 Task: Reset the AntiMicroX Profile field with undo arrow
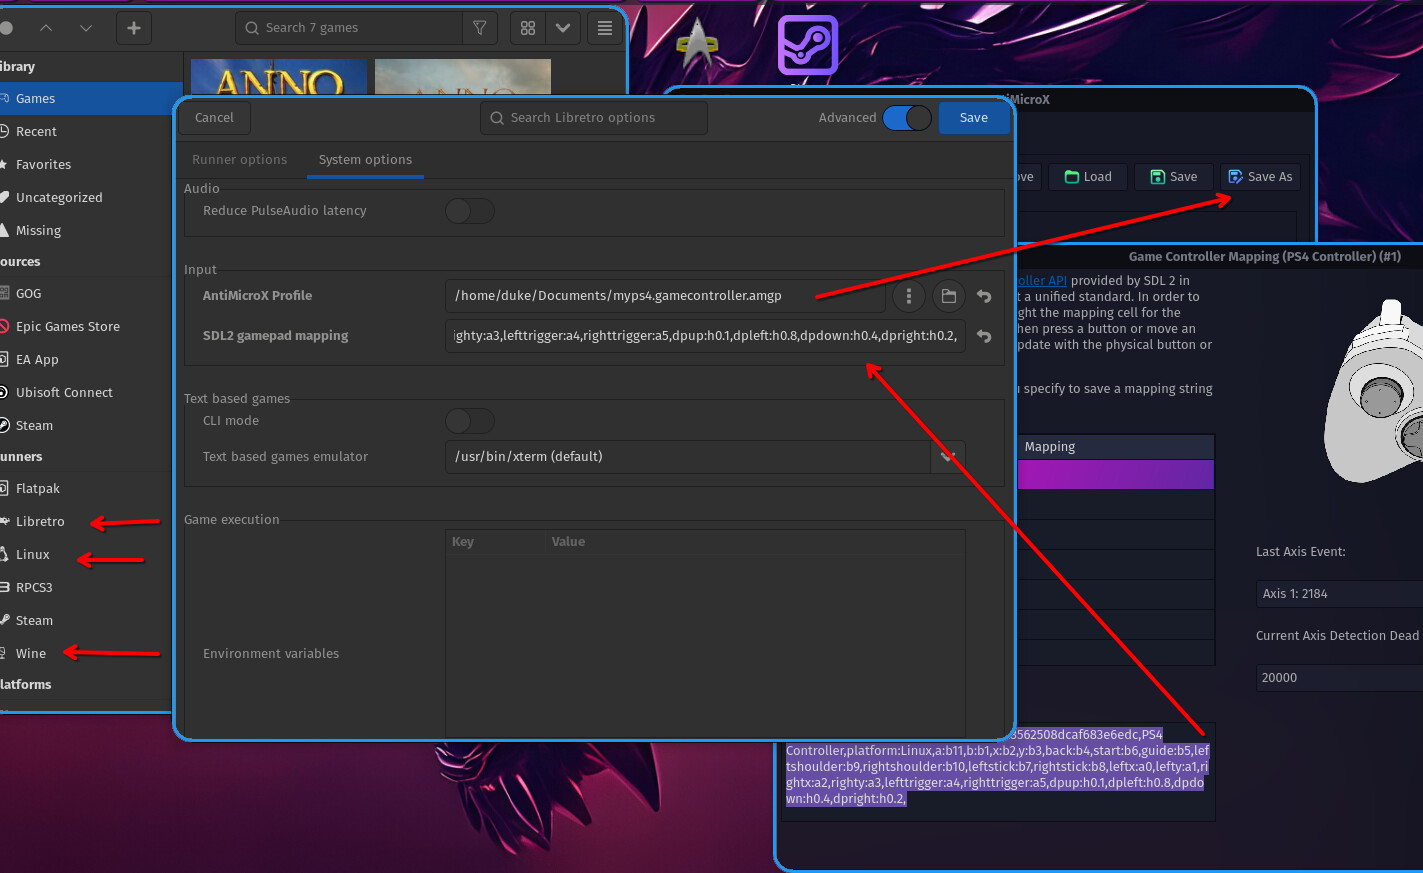[x=984, y=296]
